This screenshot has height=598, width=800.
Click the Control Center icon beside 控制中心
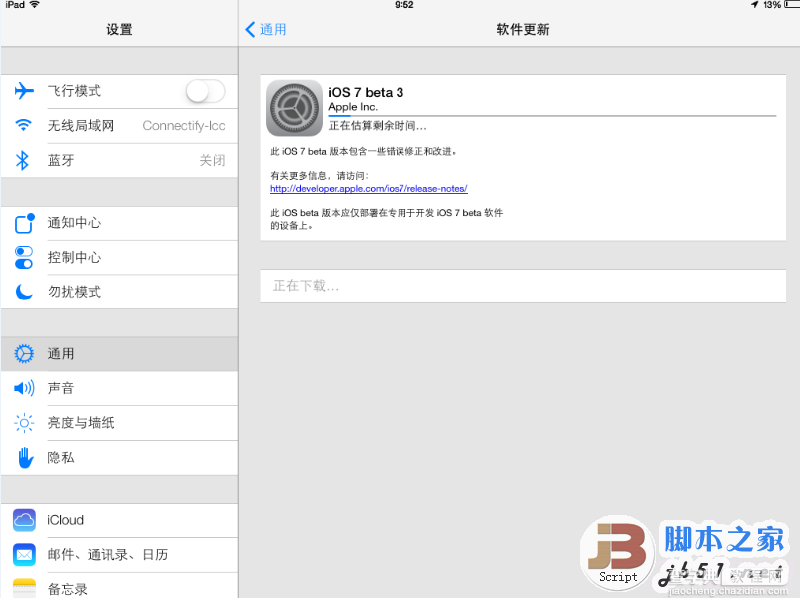23,257
